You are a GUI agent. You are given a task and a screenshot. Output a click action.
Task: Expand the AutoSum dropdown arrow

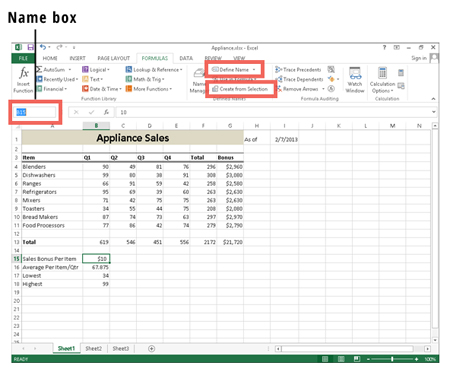[70, 70]
